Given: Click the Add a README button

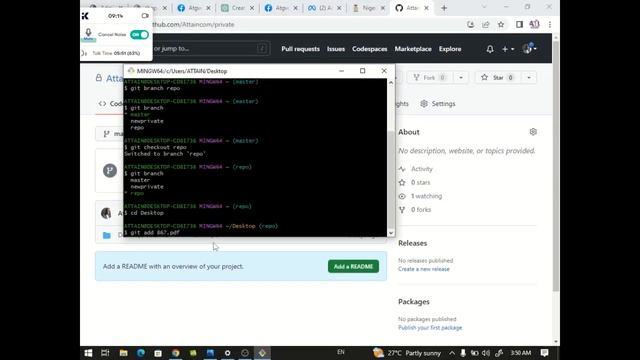Looking at the screenshot, I should (353, 267).
